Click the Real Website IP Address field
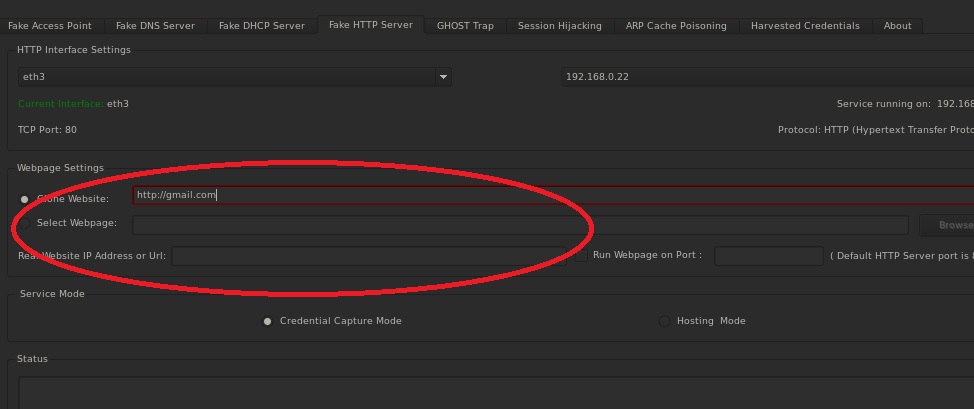 368,256
